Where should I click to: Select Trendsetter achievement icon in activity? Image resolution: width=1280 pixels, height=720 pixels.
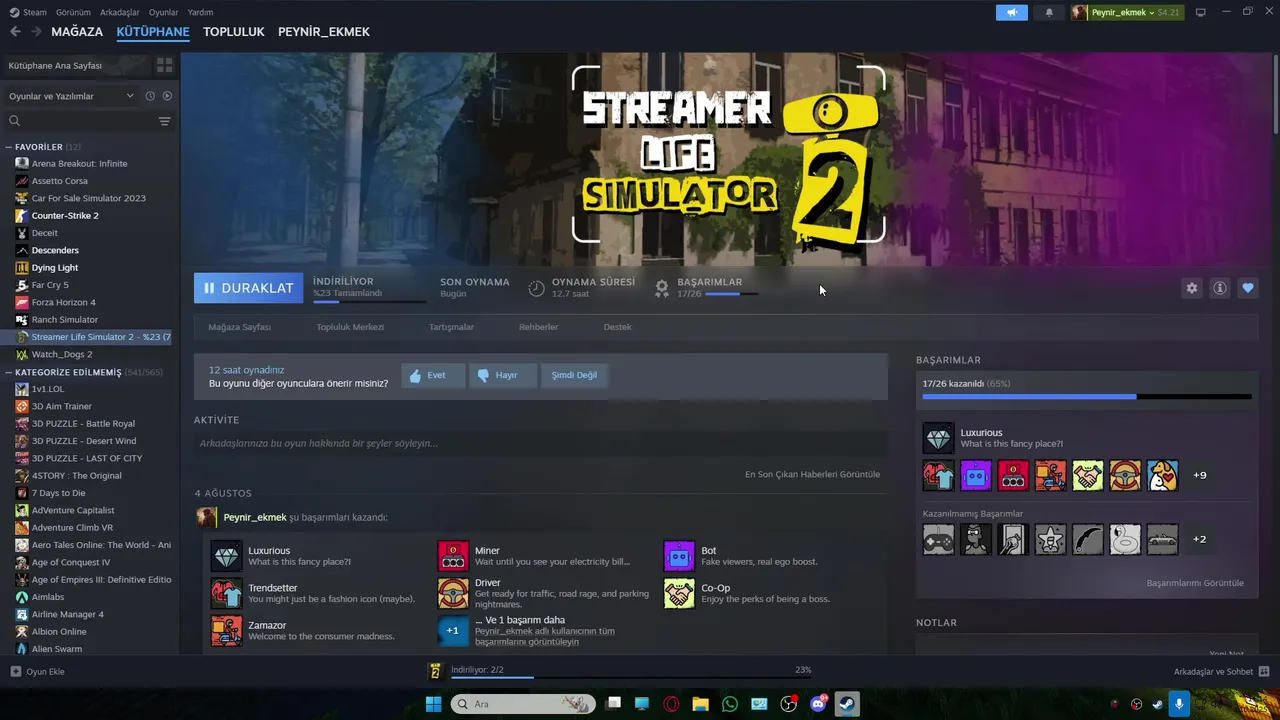click(x=226, y=593)
